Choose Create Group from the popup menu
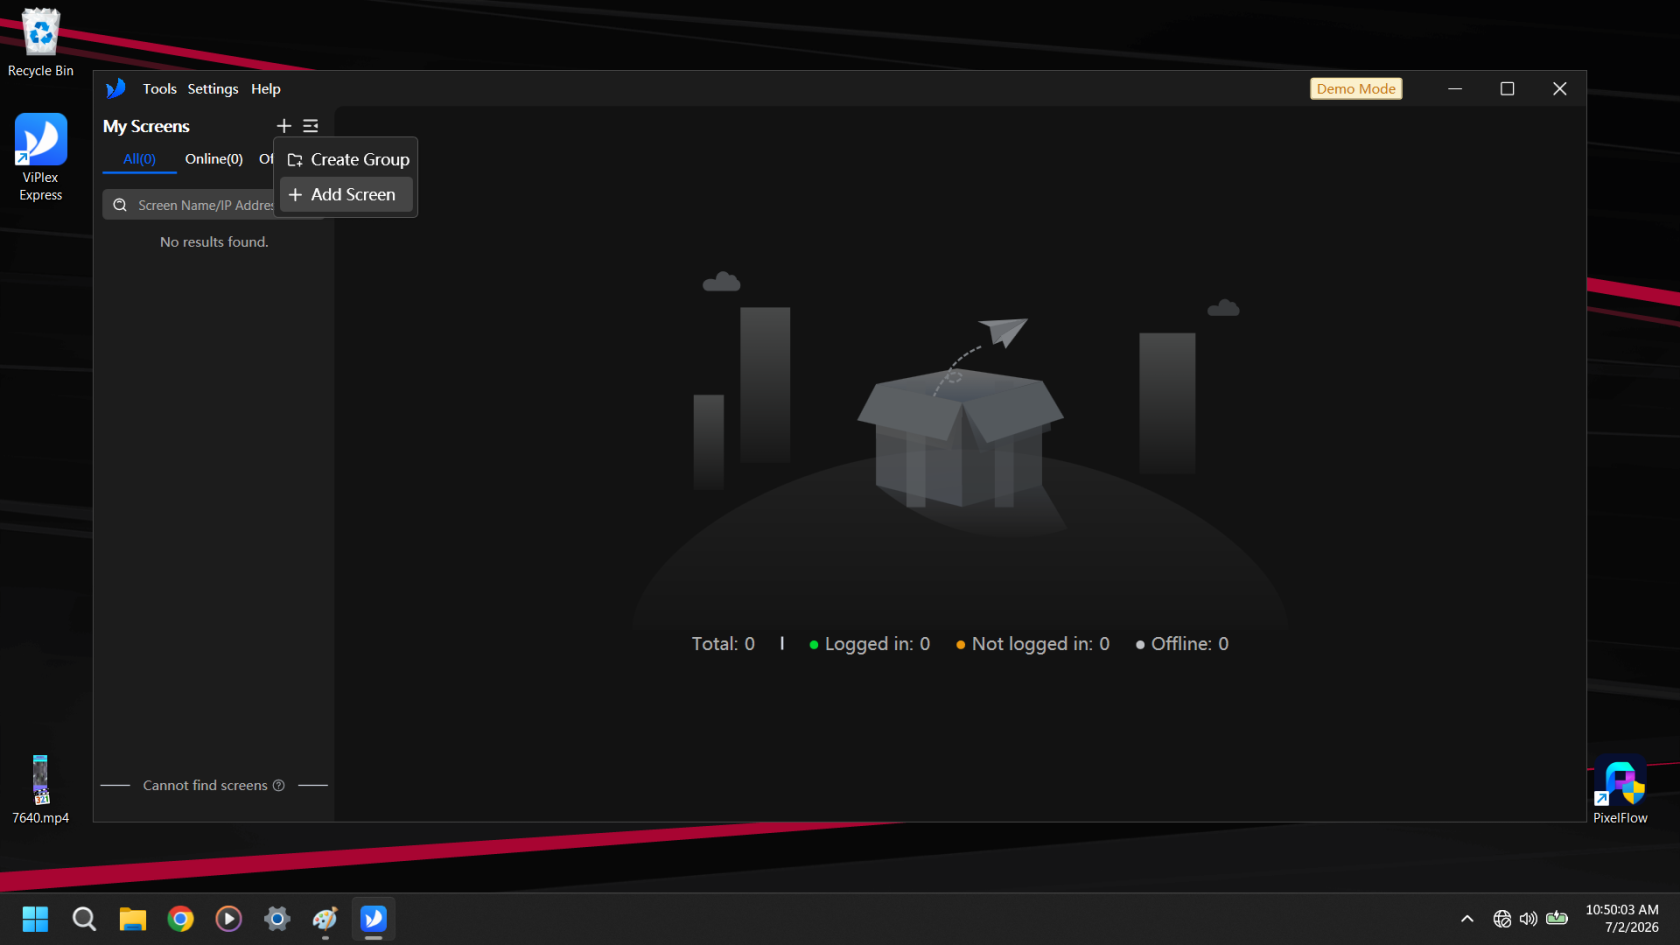 [346, 160]
